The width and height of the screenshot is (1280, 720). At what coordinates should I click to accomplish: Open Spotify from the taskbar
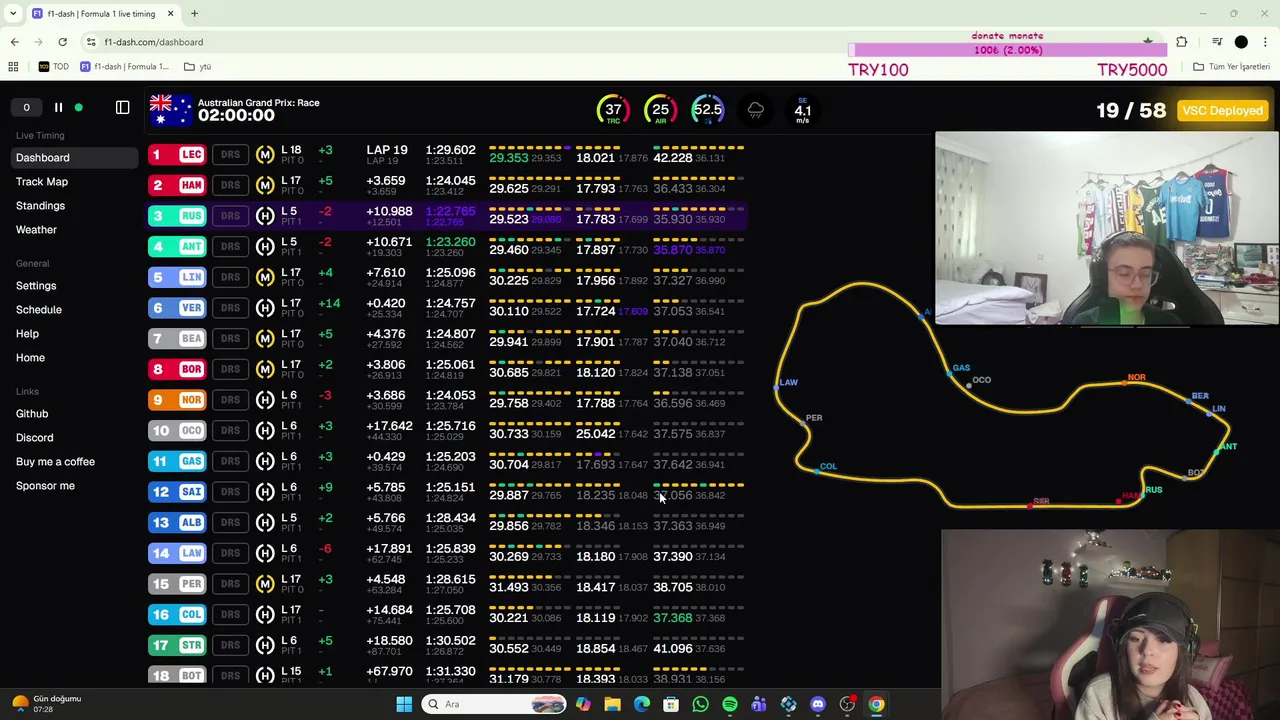[730, 704]
